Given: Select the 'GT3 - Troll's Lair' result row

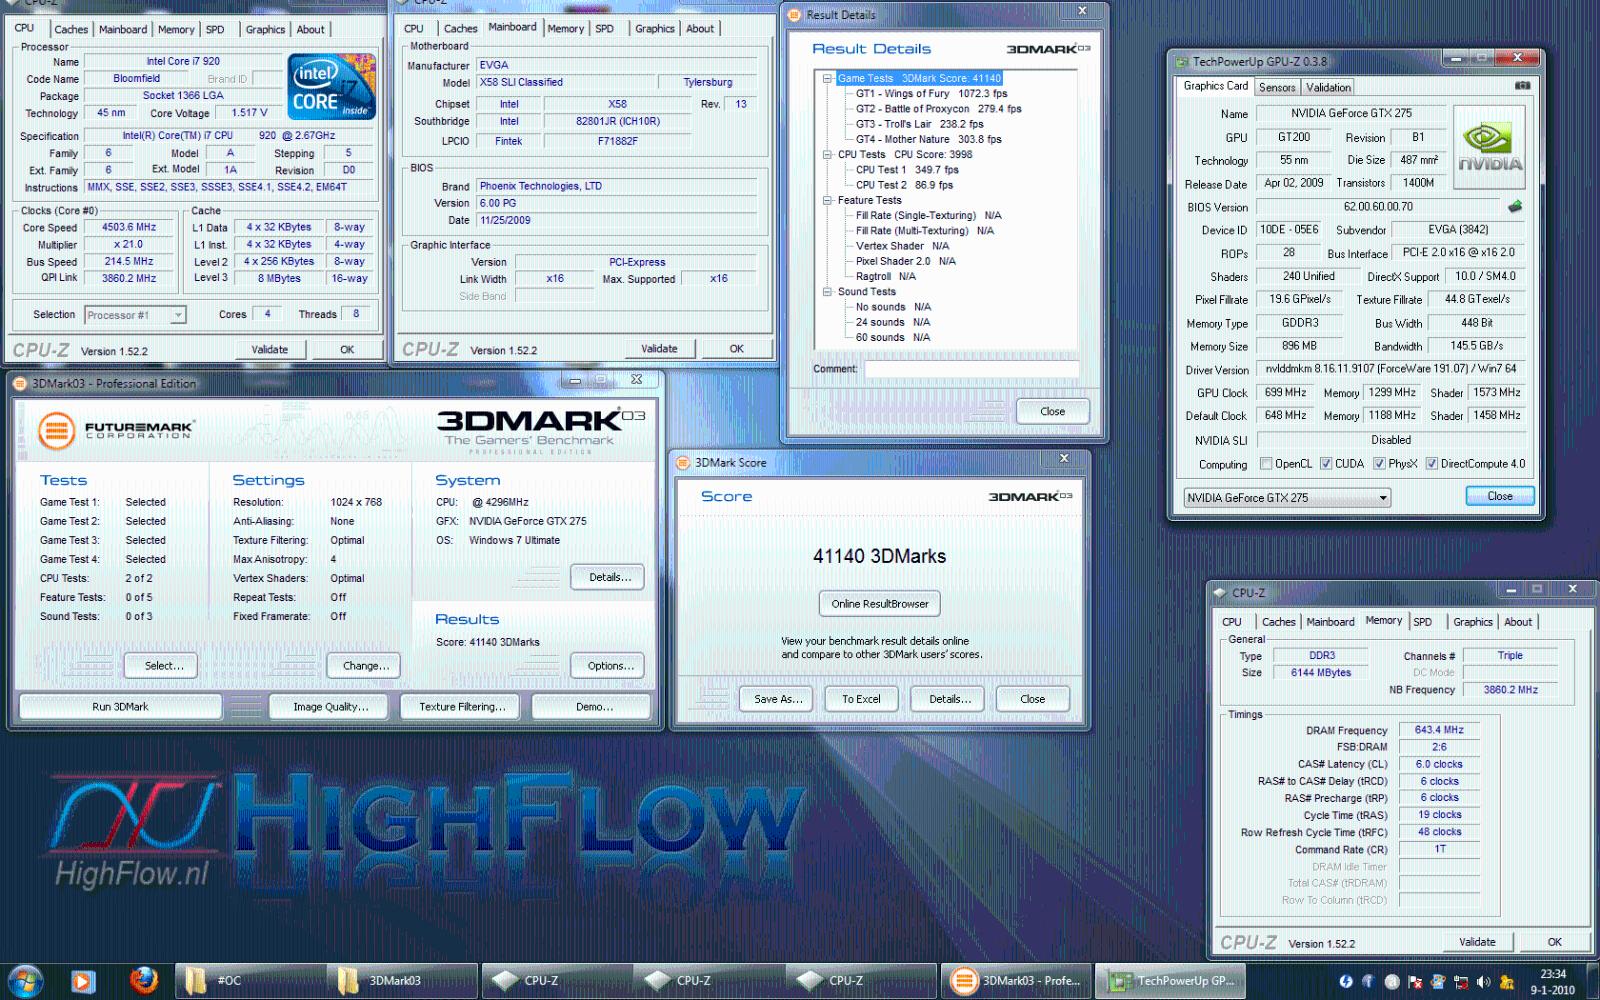Looking at the screenshot, I should point(920,124).
